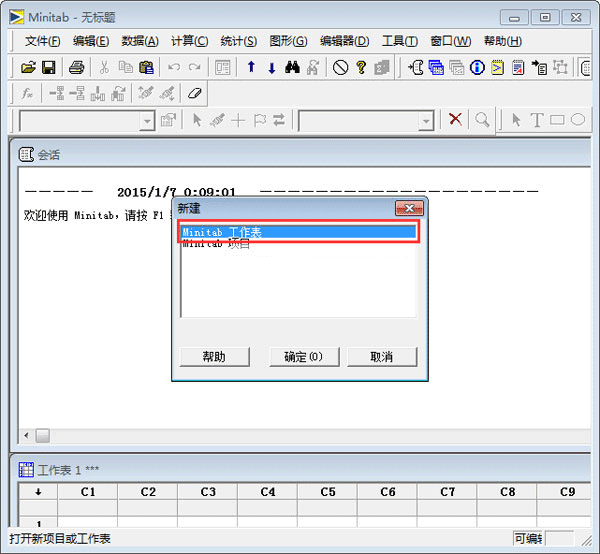Click the yellow question mark Help icon
The image size is (600, 554).
pyautogui.click(x=361, y=68)
